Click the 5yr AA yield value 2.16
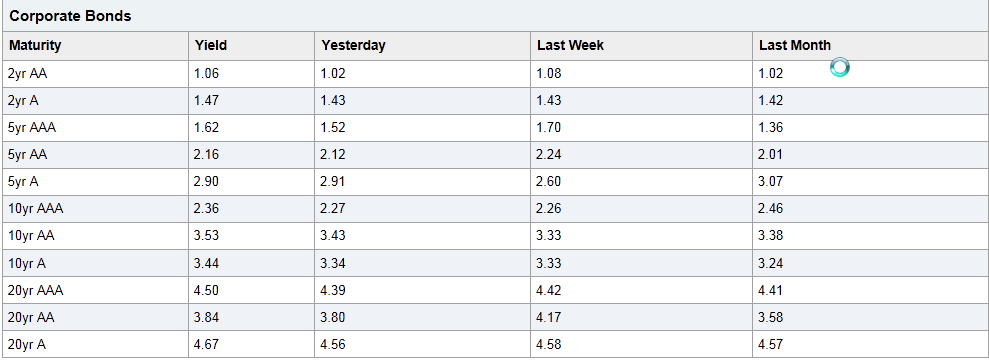Viewport: 989px width, 360px height. pos(206,154)
